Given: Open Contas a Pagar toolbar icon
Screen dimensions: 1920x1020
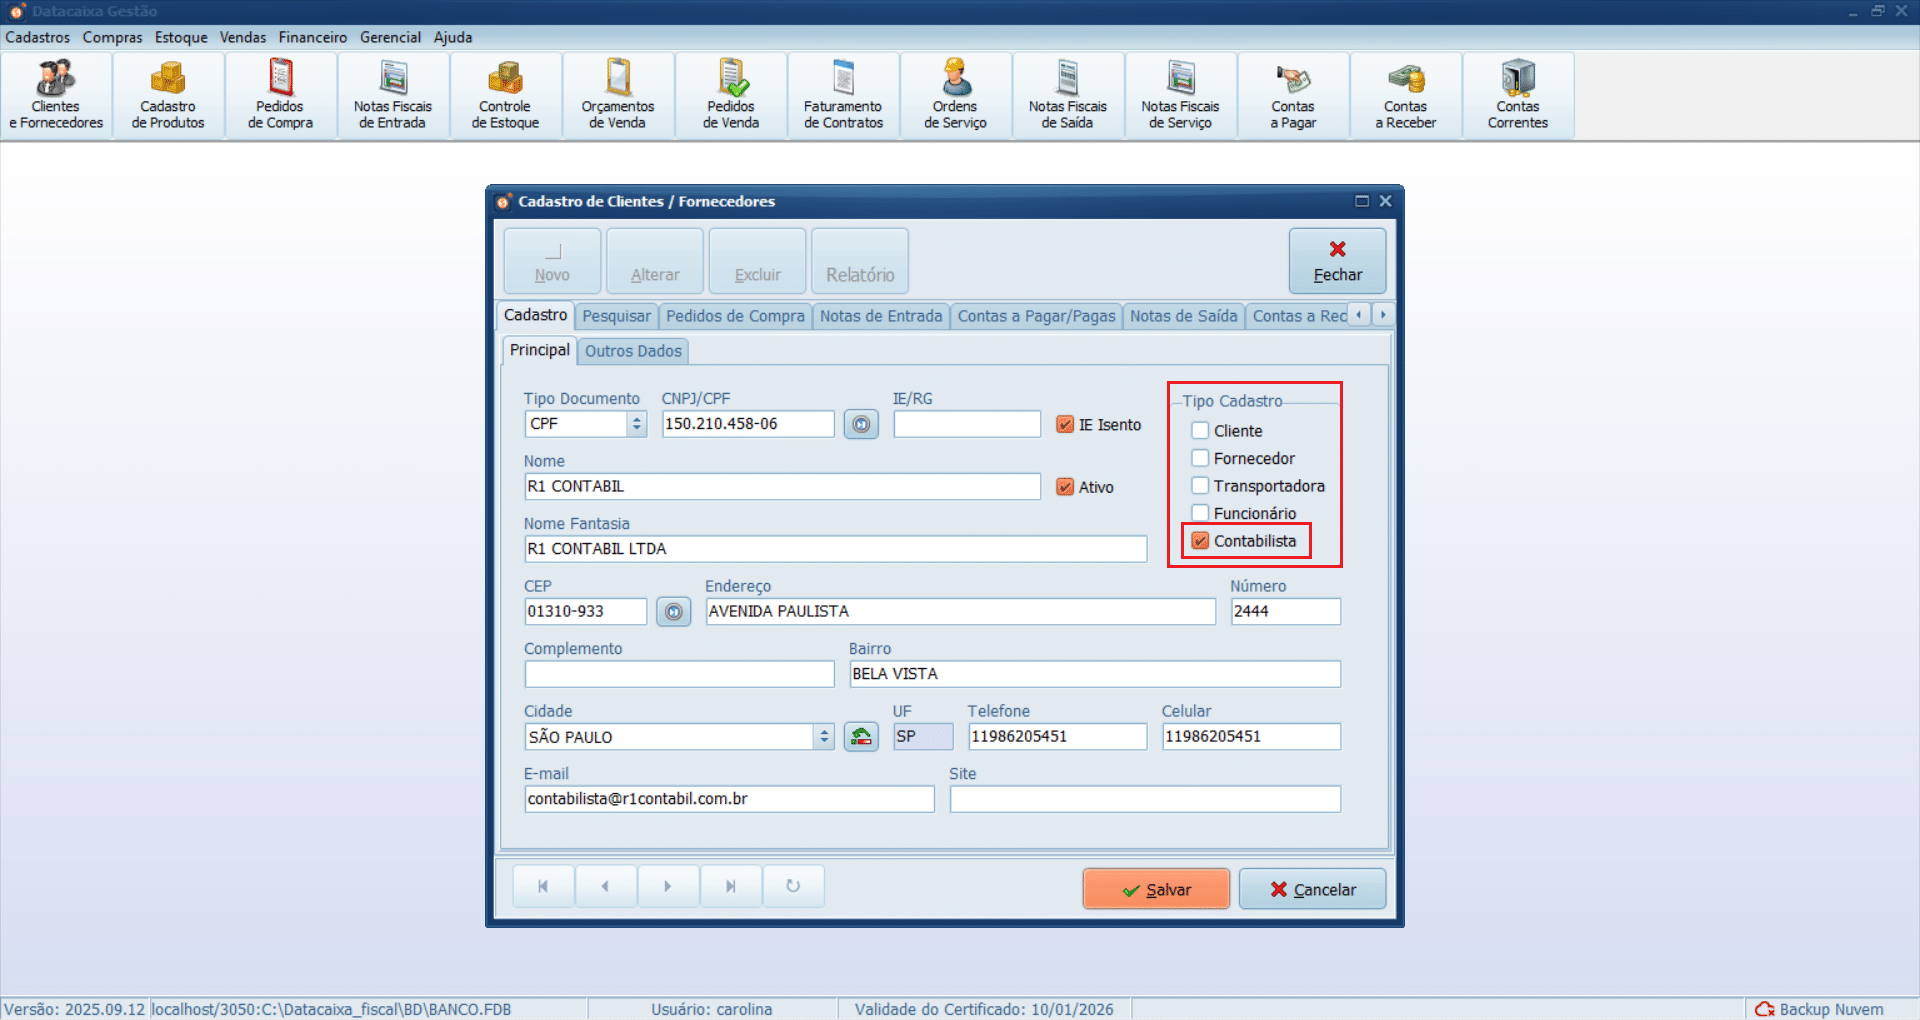Looking at the screenshot, I should tap(1293, 95).
